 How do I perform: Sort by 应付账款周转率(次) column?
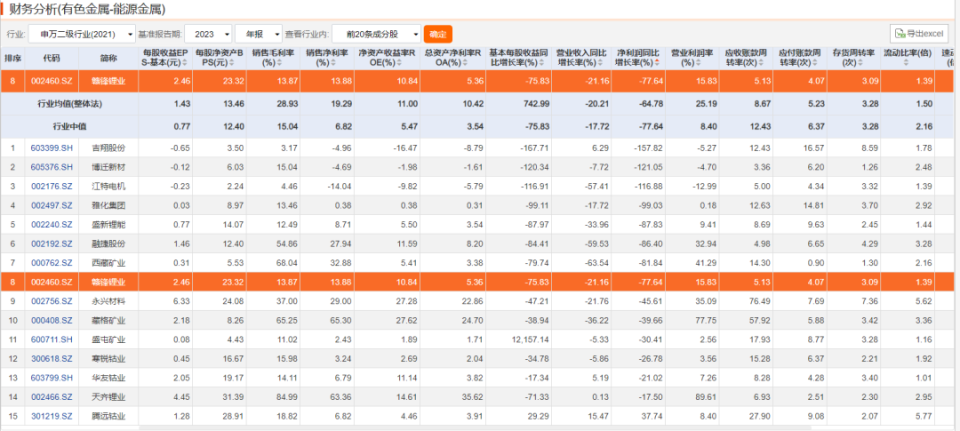coord(799,58)
